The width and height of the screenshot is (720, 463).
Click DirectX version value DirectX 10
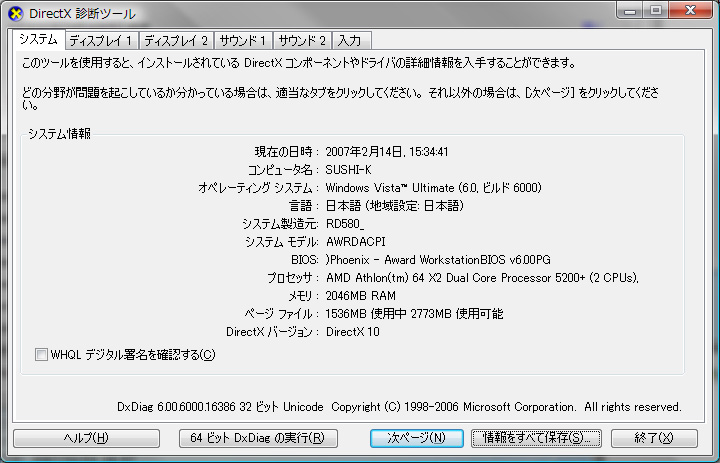tap(353, 332)
